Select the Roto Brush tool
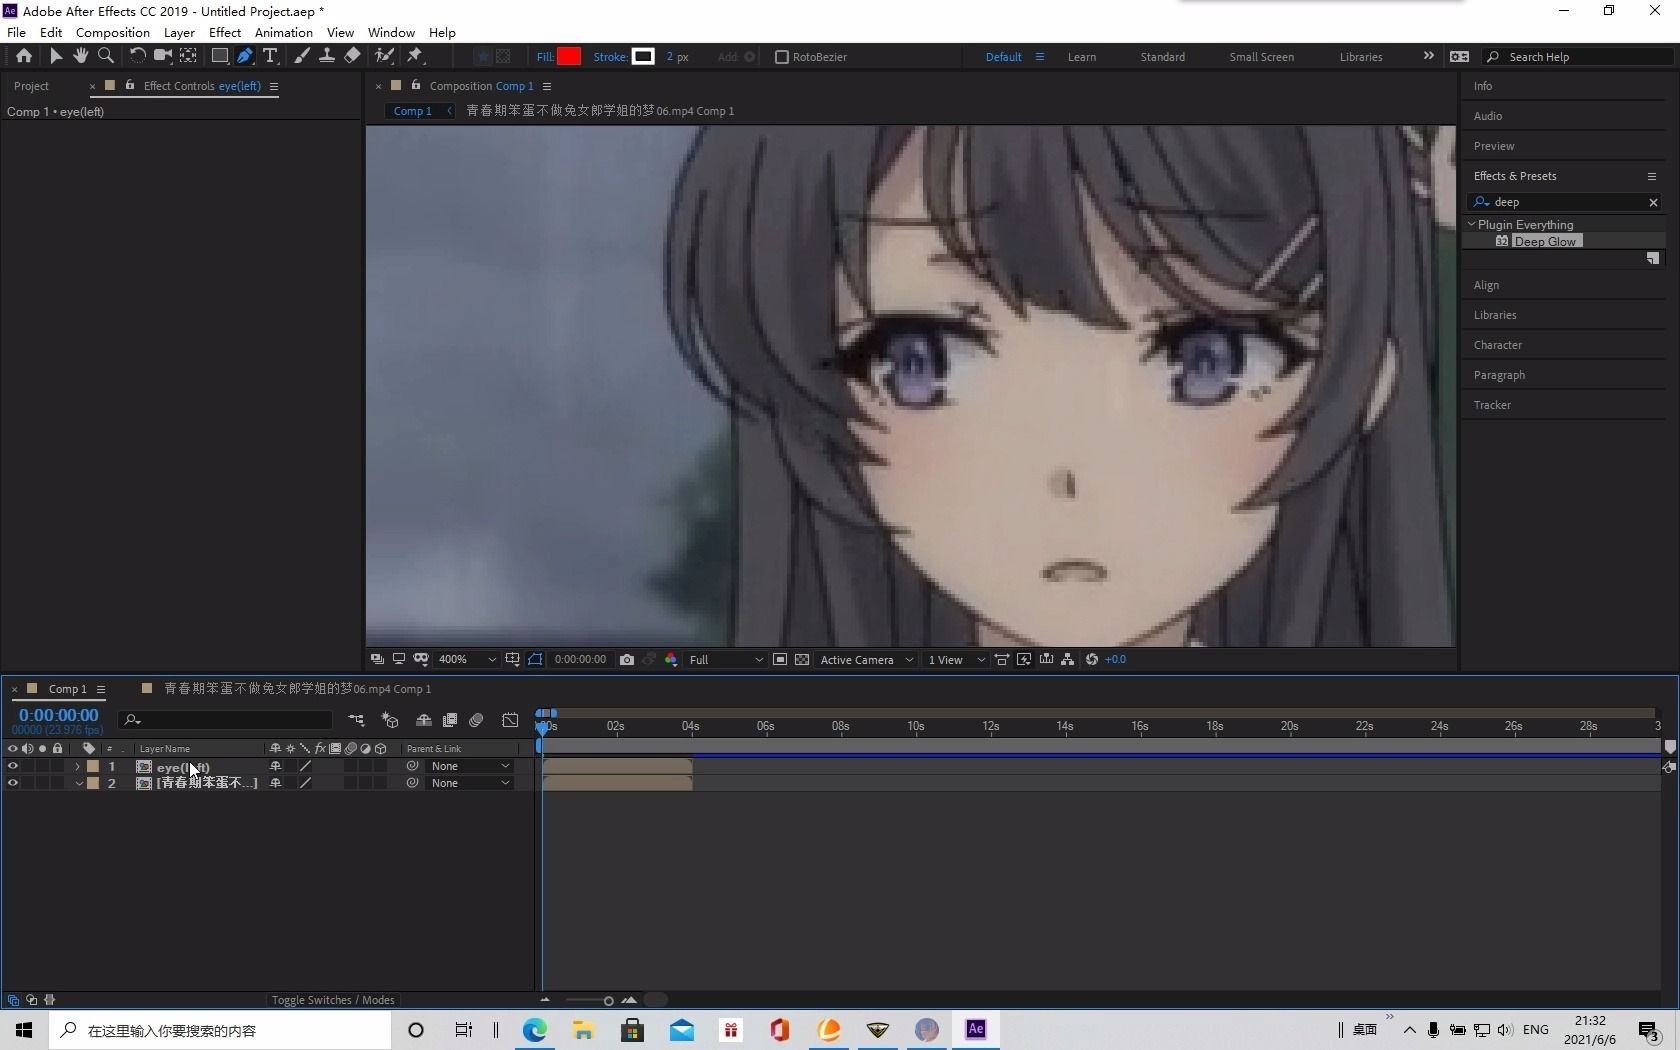The image size is (1680, 1050). point(384,56)
